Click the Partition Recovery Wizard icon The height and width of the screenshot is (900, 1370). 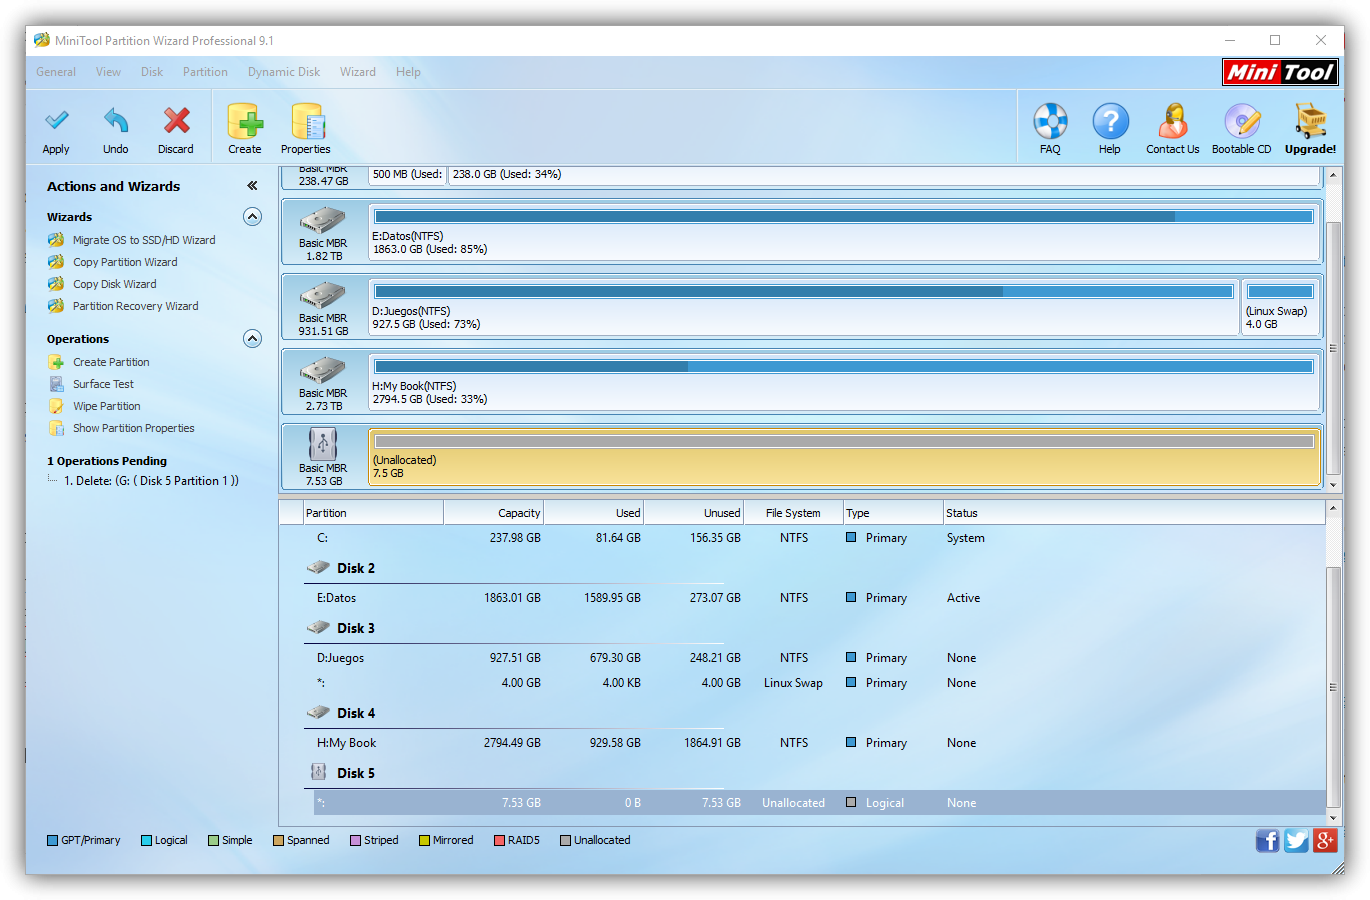tap(56, 306)
